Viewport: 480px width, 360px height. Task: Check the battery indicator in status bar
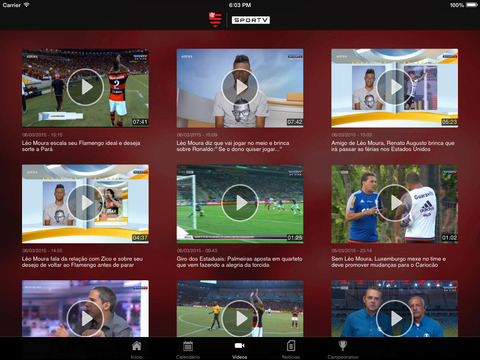click(471, 5)
